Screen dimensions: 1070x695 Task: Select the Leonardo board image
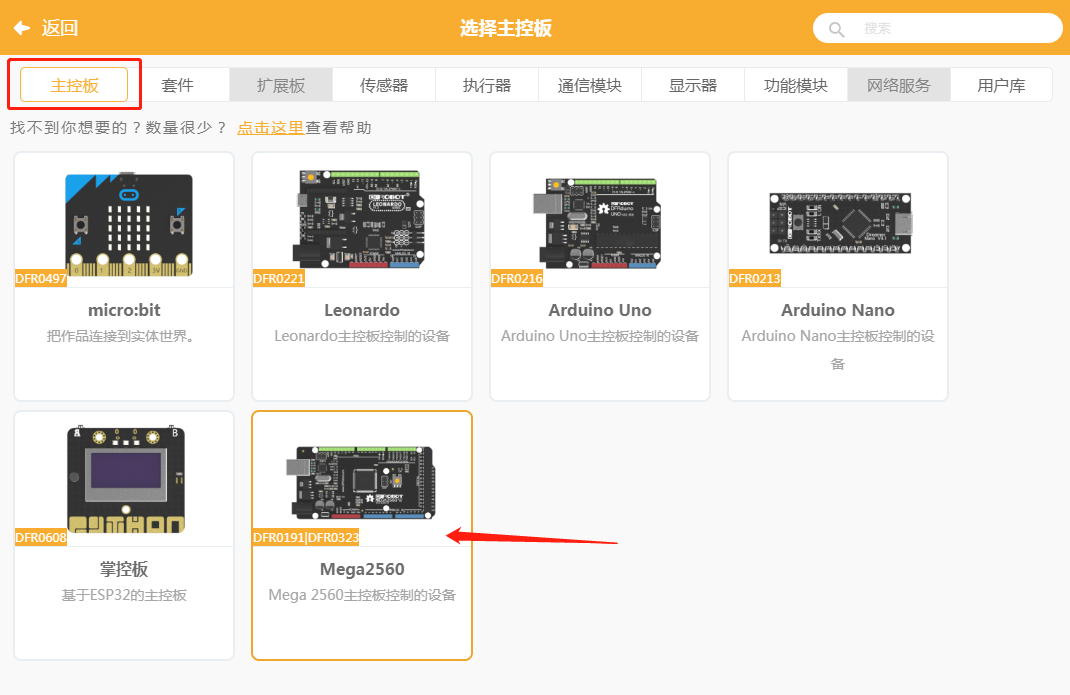(359, 218)
